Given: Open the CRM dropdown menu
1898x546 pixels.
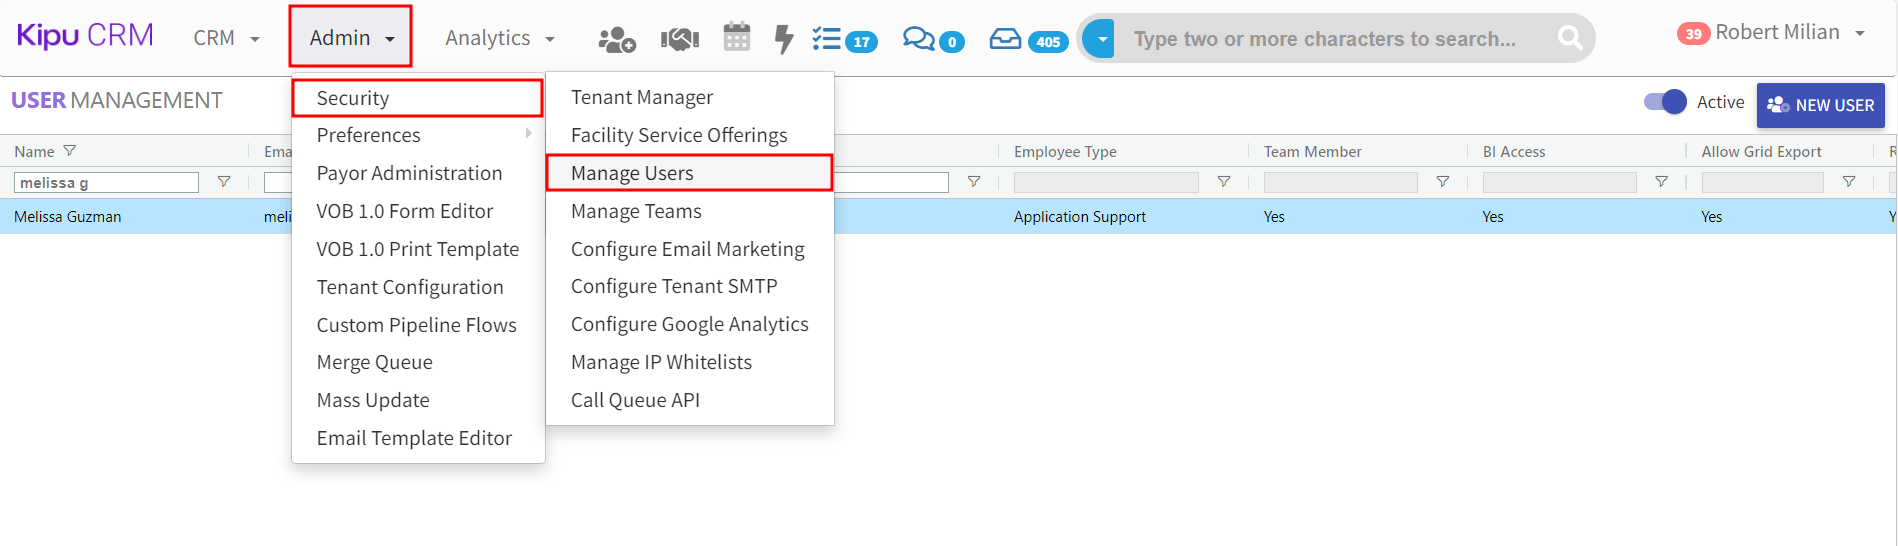Looking at the screenshot, I should [x=226, y=38].
